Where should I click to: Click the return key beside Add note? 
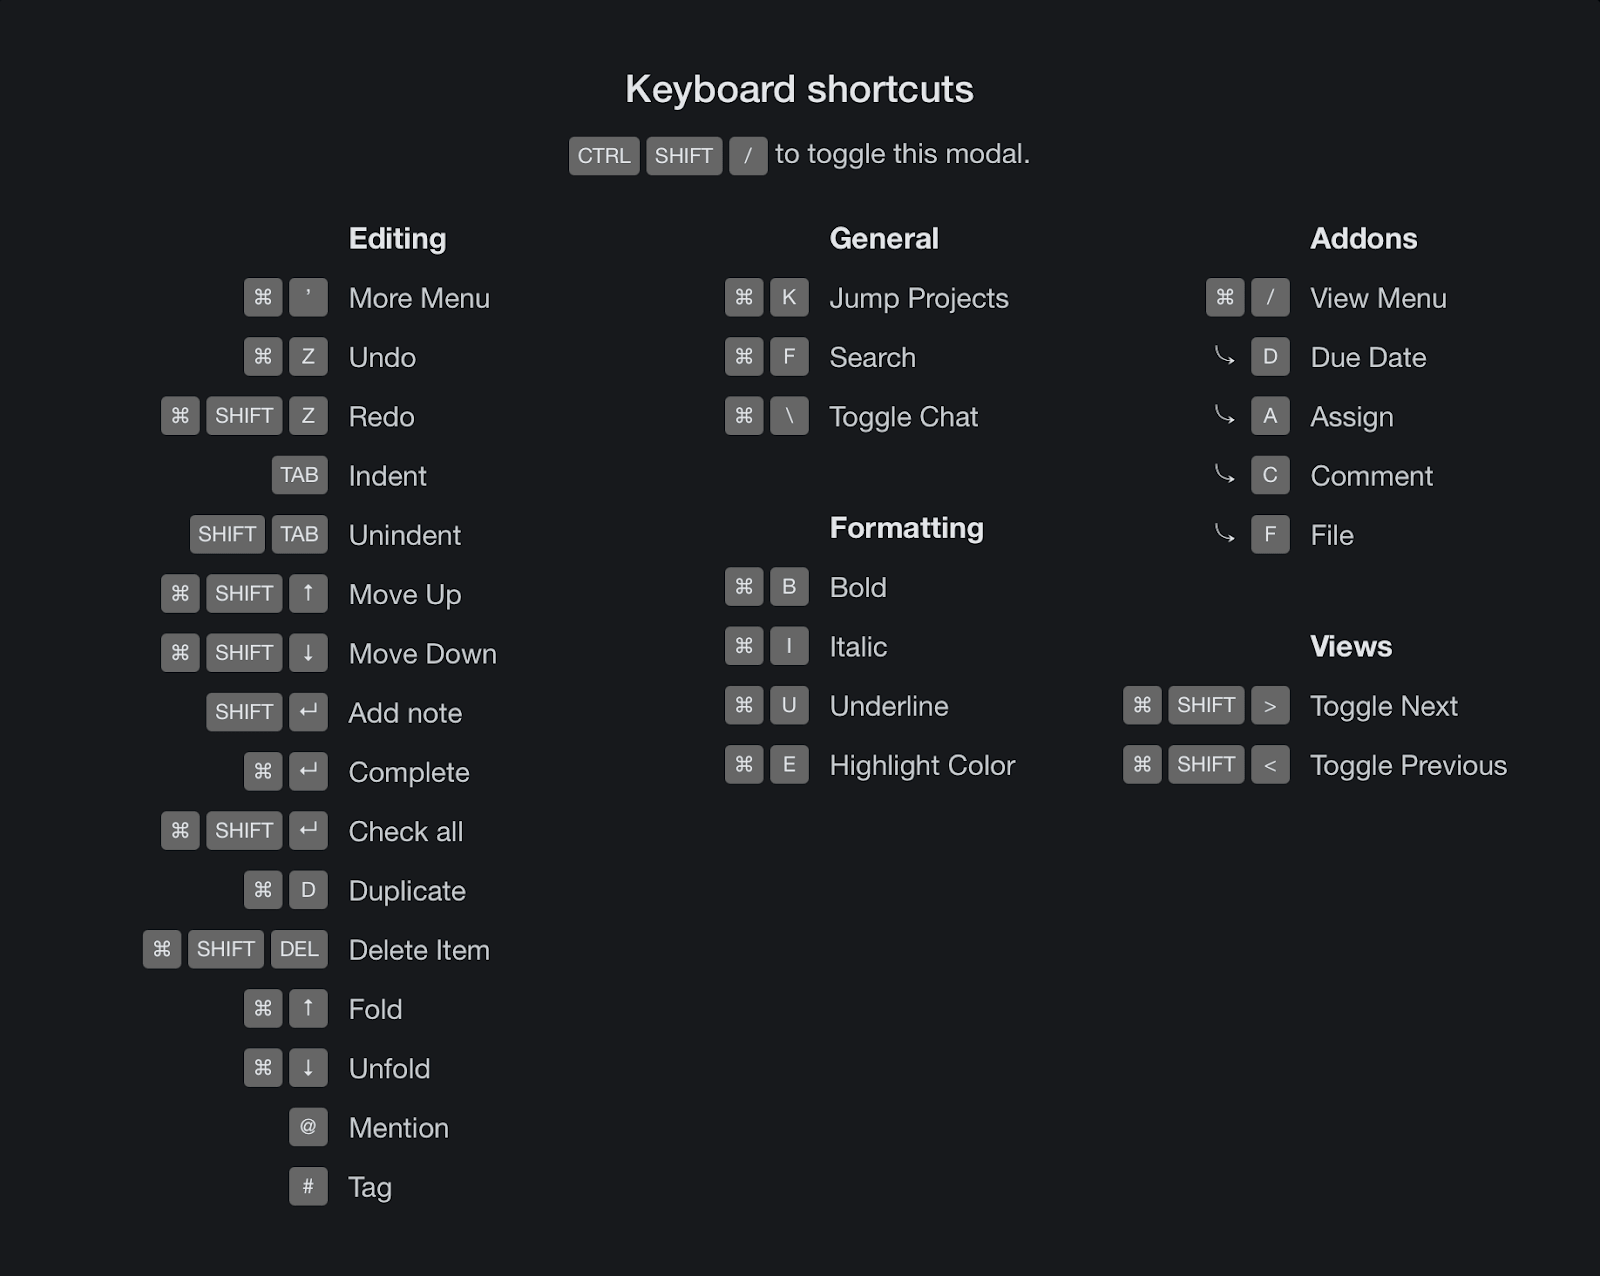point(308,712)
